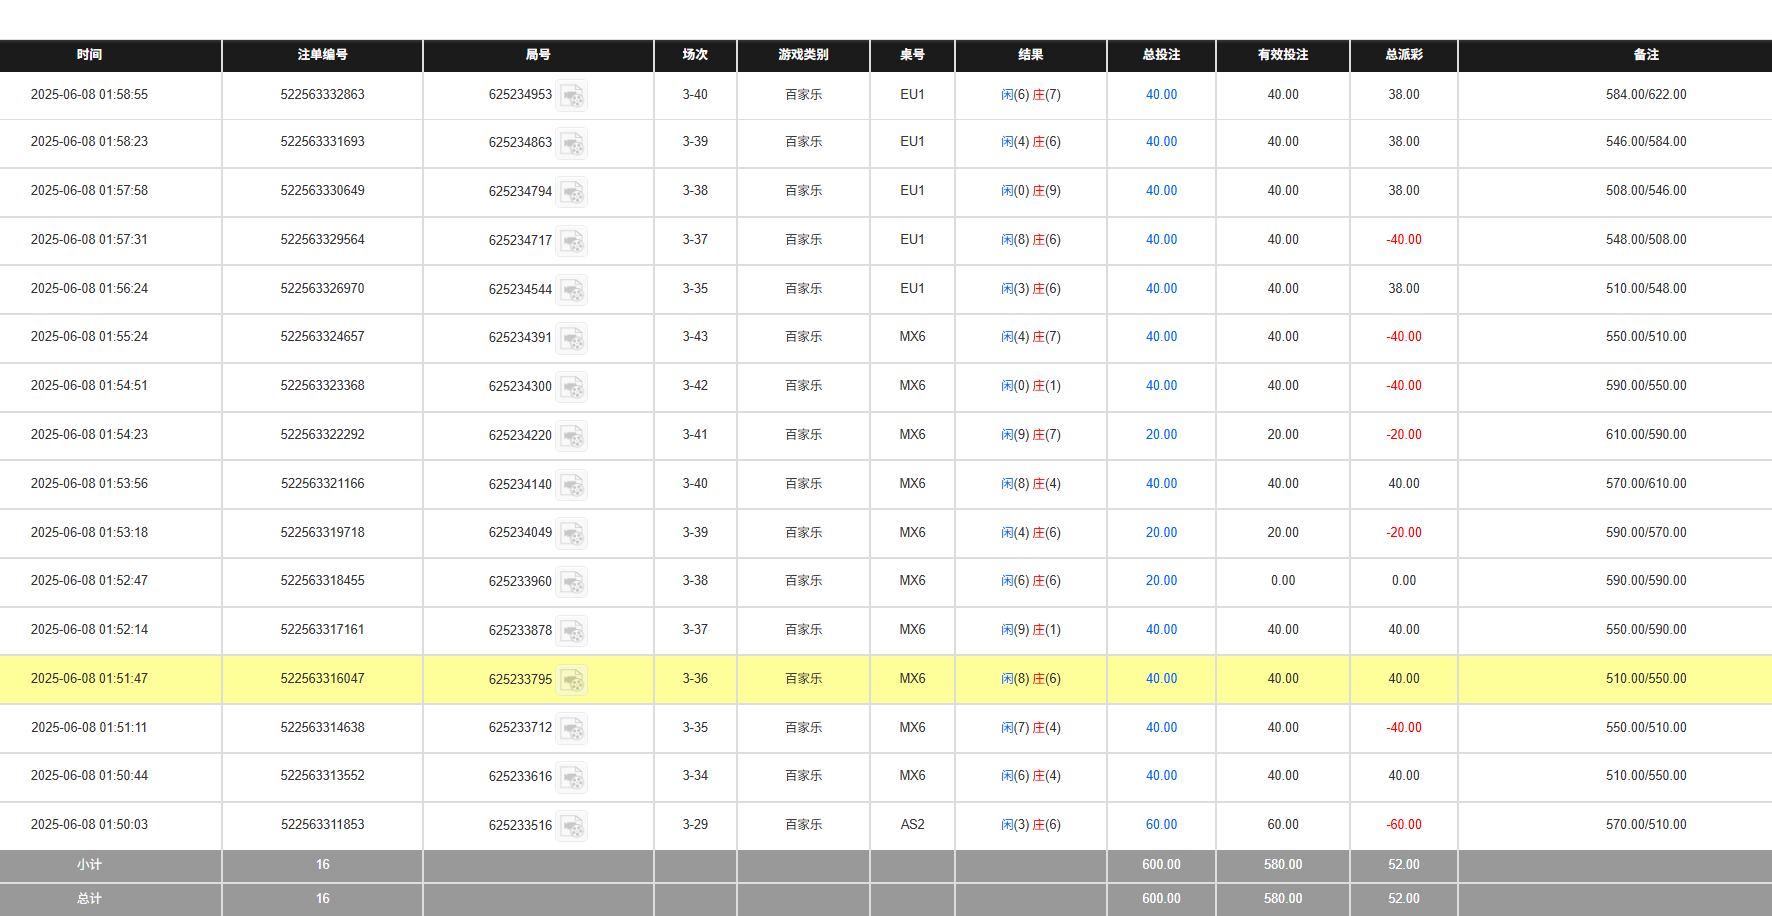Open the replay for round 625234544
Viewport: 1772px width, 916px height.
point(572,290)
